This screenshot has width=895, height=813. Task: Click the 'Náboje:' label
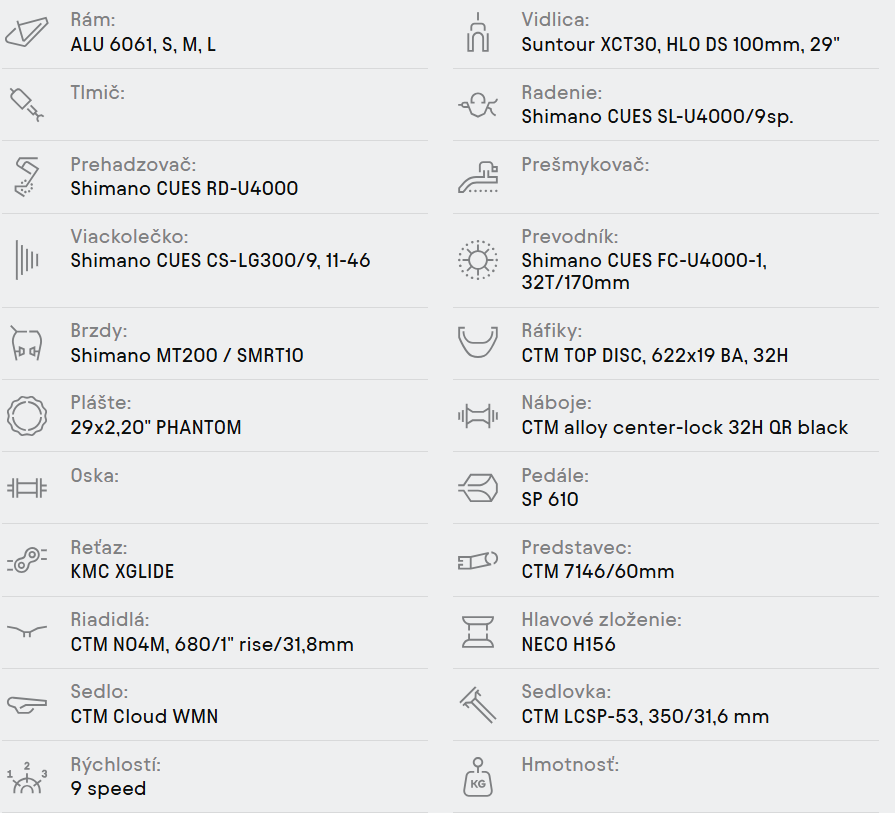[x=557, y=403]
